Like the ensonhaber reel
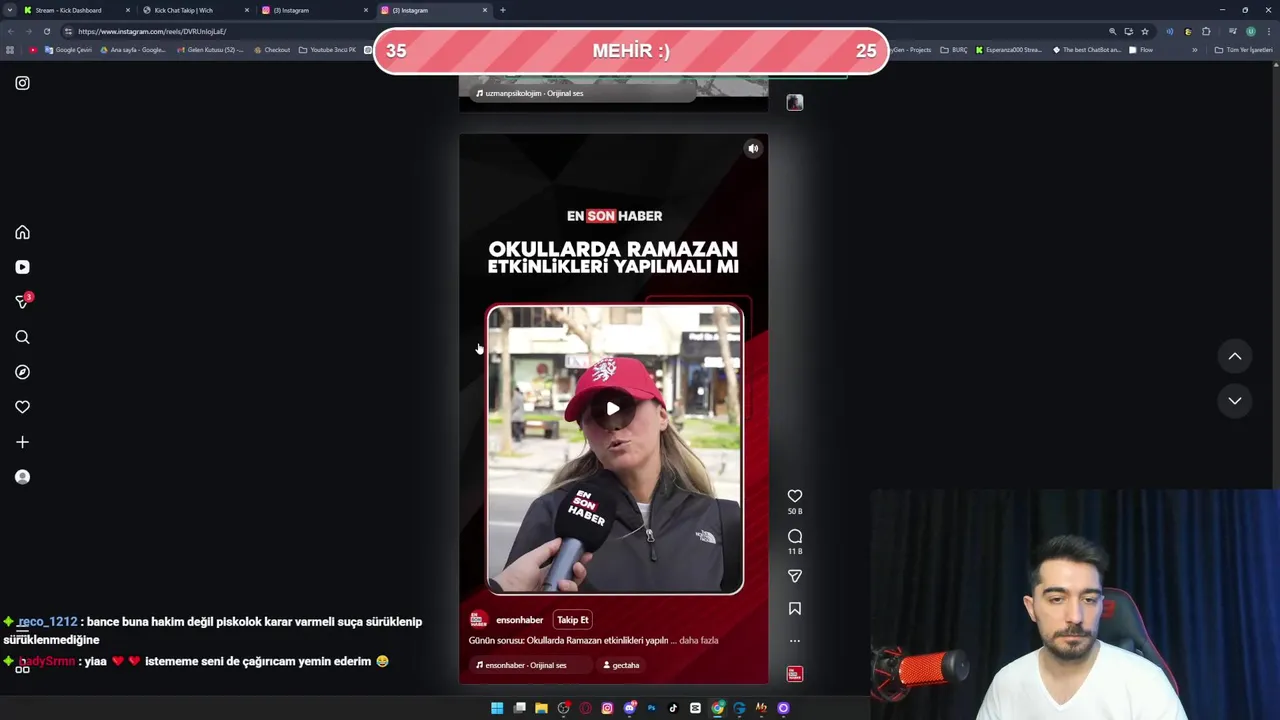The height and width of the screenshot is (720, 1280). (x=795, y=496)
